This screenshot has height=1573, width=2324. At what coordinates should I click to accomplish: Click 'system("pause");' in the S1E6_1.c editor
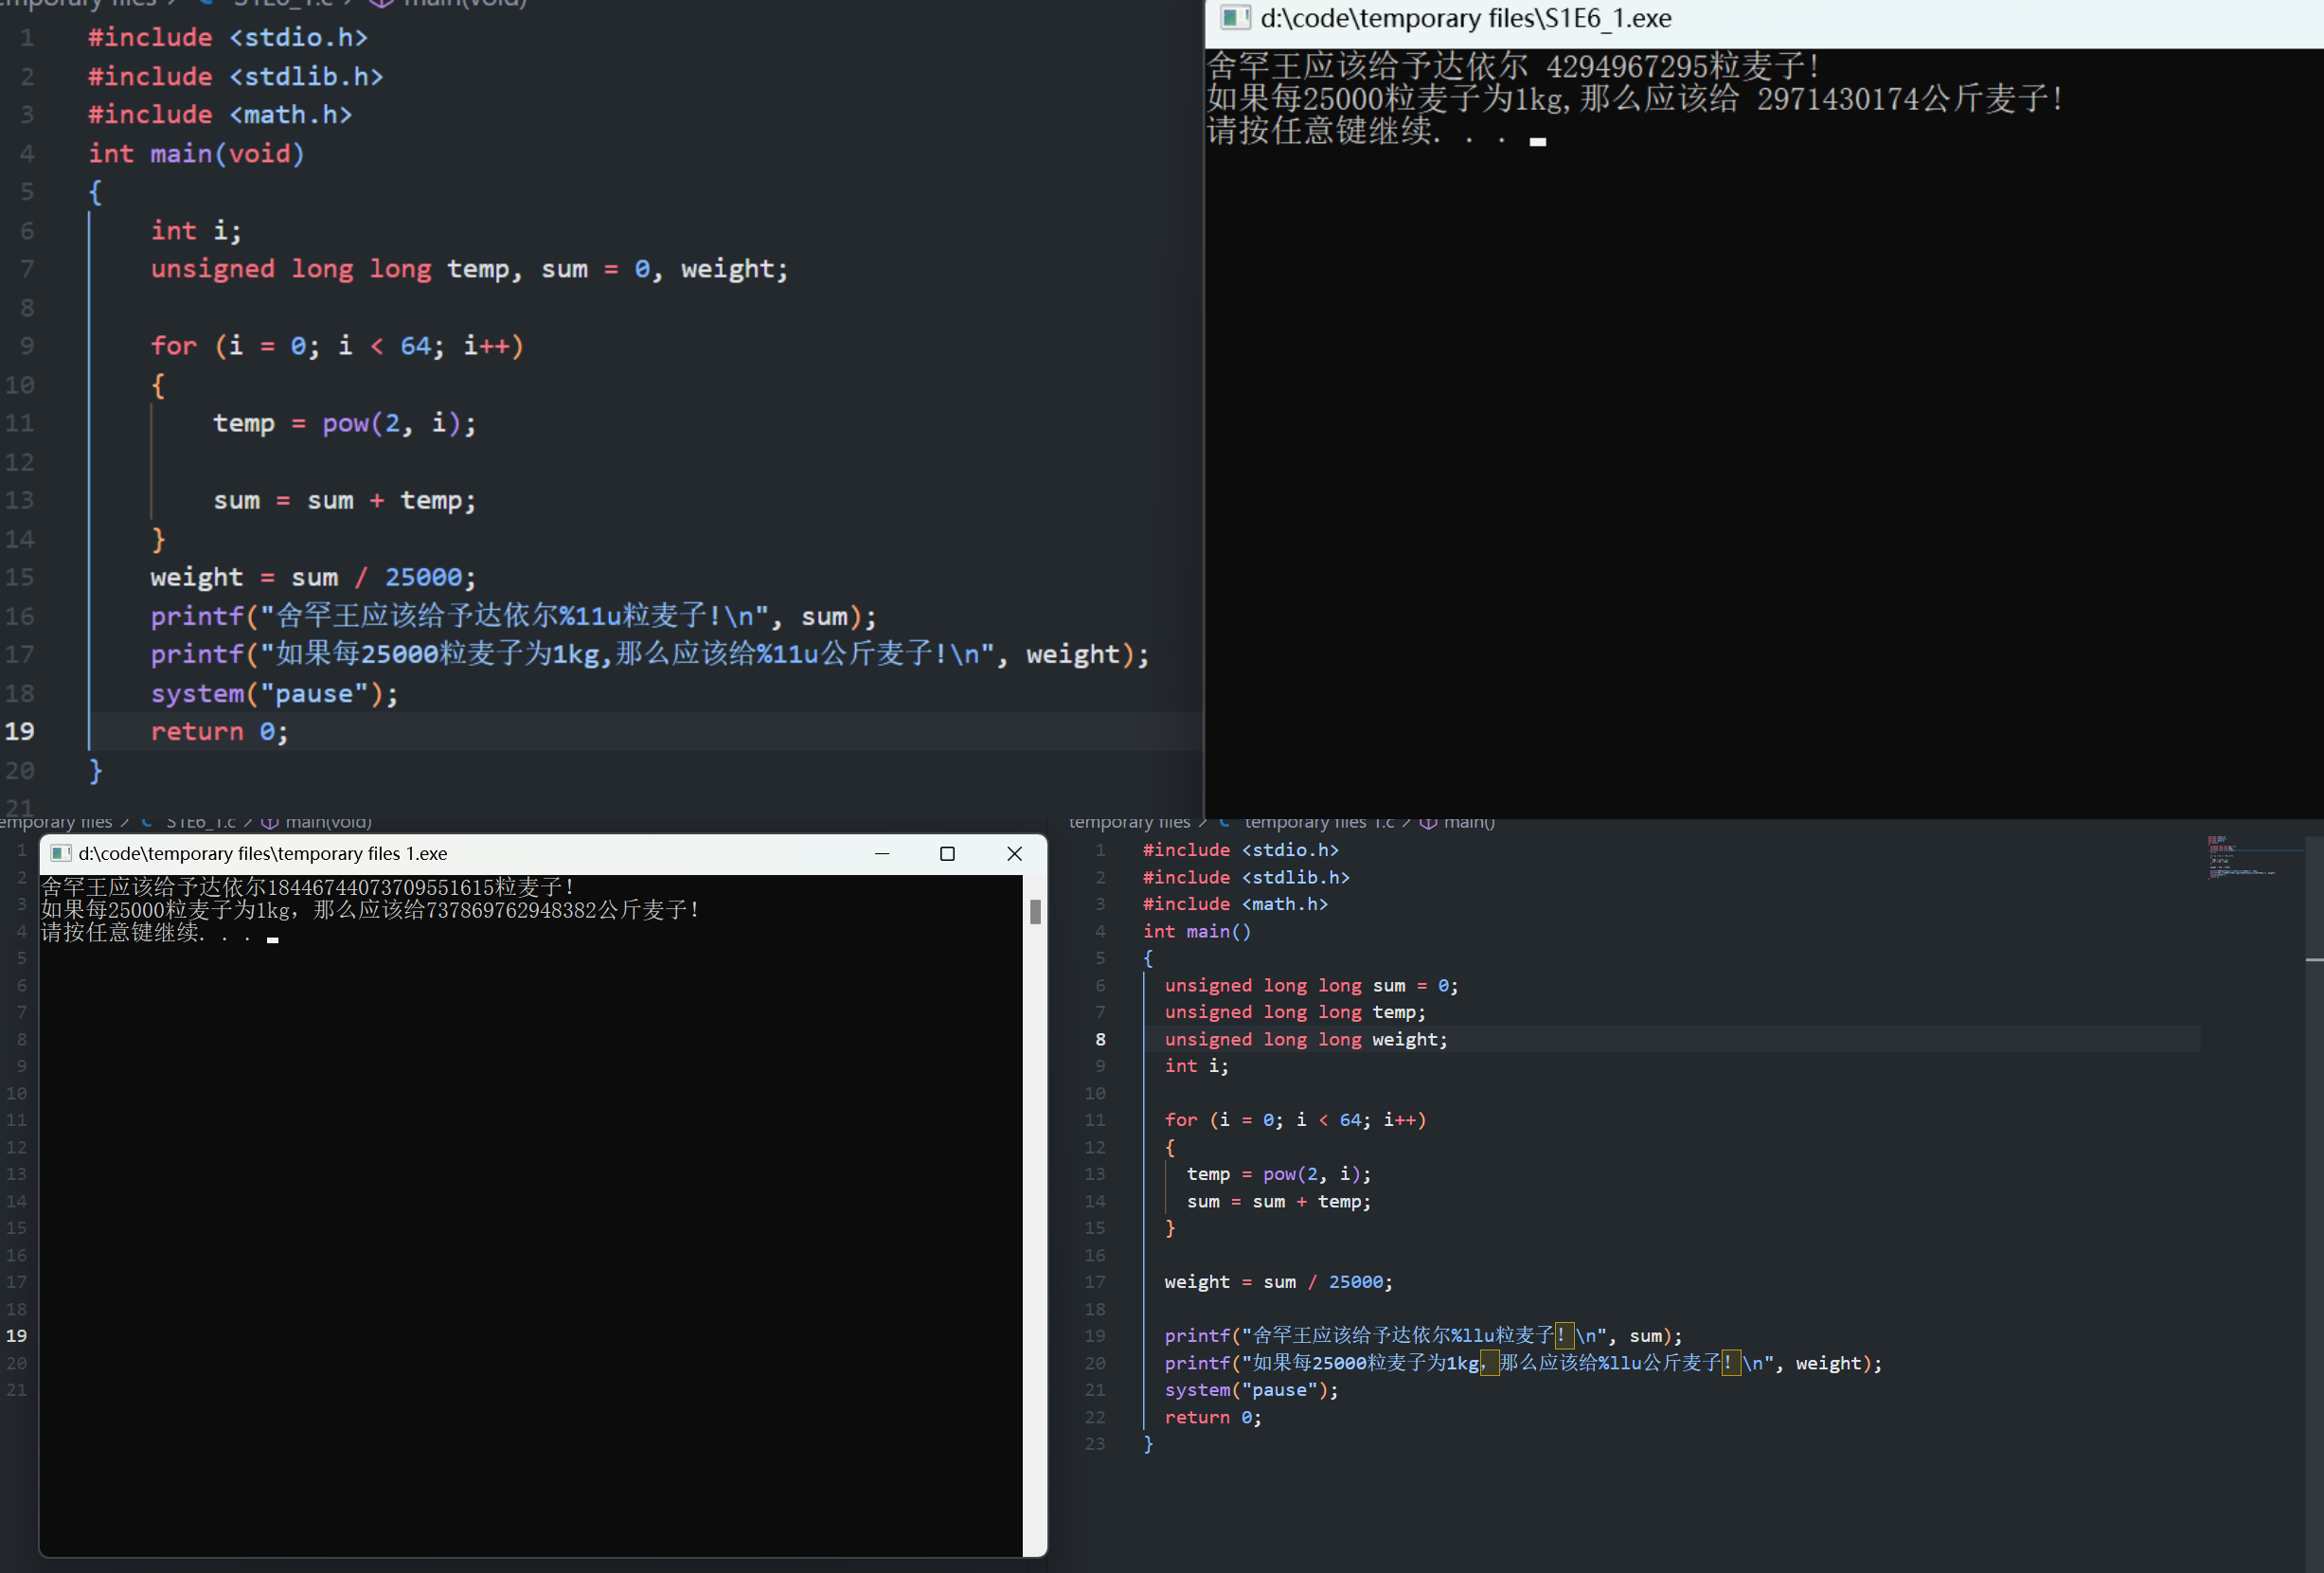coord(274,693)
